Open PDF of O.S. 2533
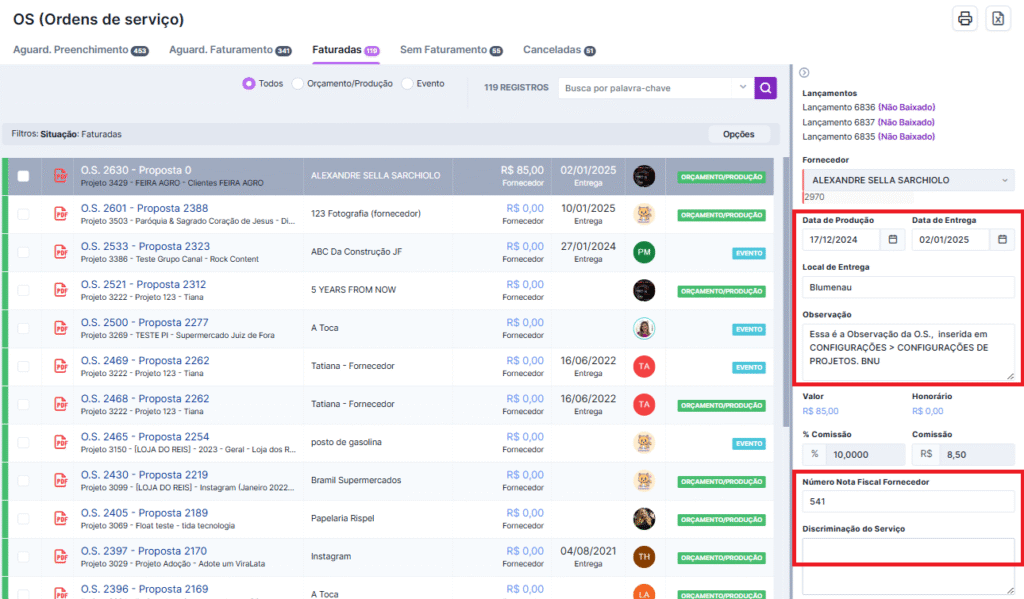 pyautogui.click(x=61, y=251)
